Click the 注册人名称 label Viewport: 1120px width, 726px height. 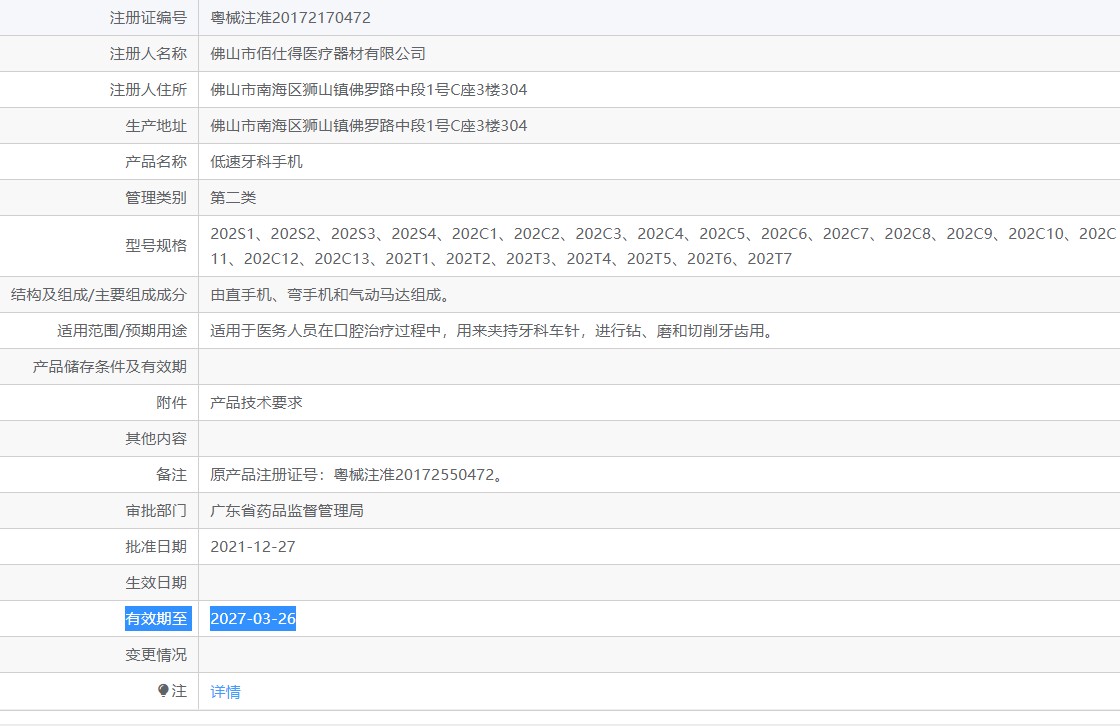pos(148,54)
